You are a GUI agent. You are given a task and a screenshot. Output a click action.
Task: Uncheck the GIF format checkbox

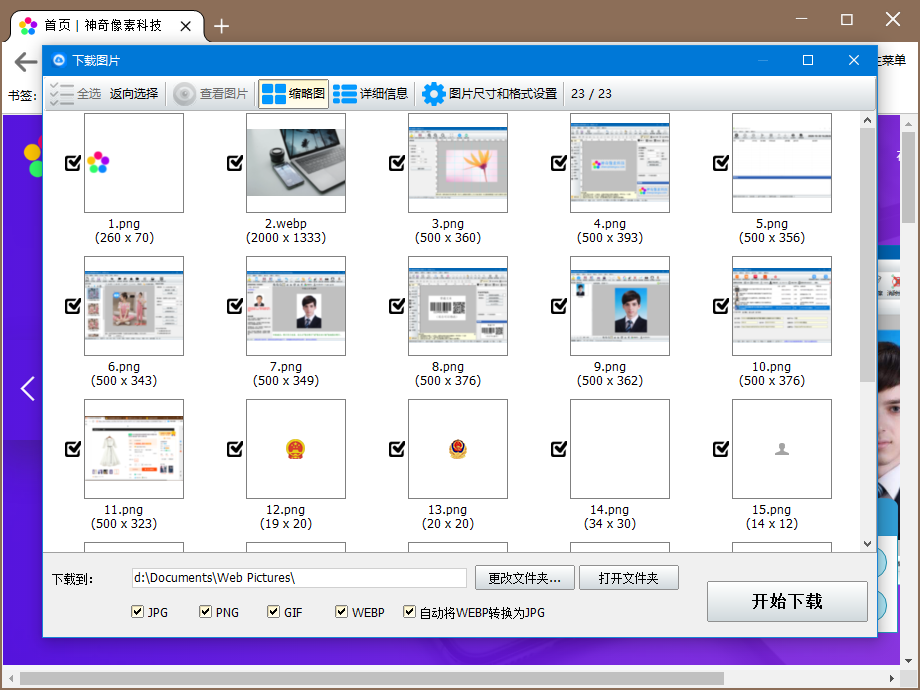click(x=273, y=612)
